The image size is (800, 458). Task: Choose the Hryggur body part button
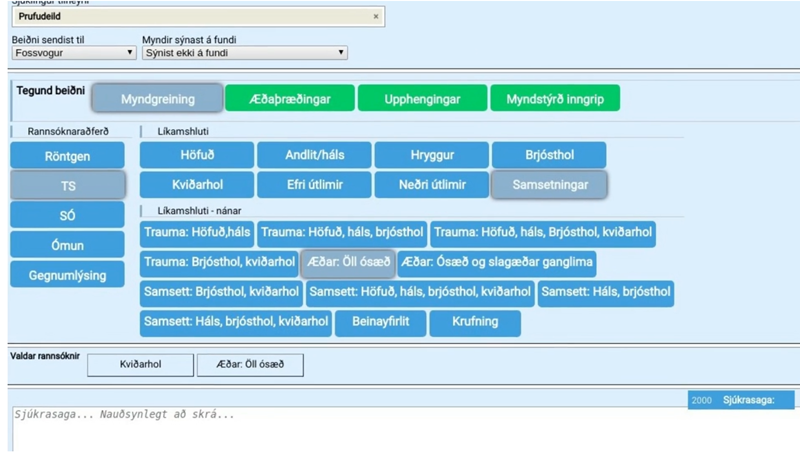tap(432, 155)
